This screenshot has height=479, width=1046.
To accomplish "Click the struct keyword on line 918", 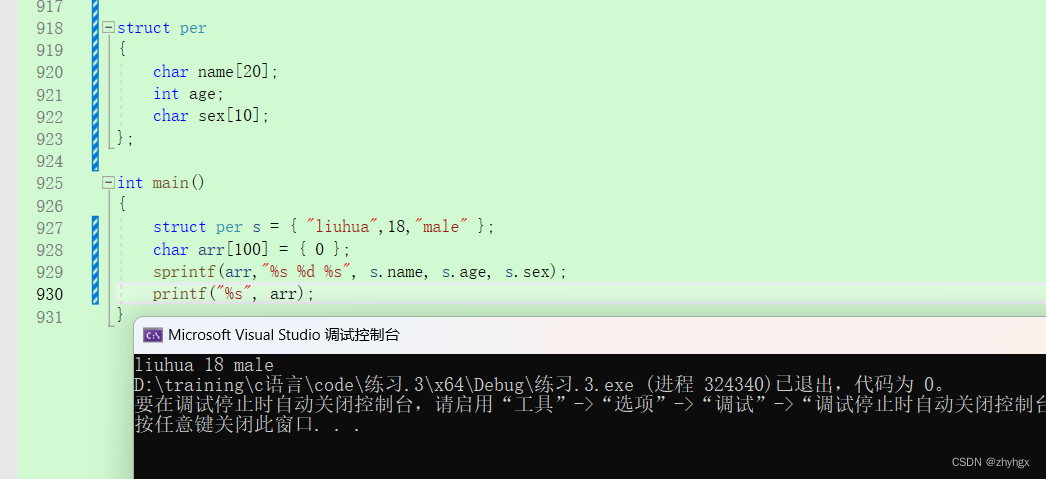I will coord(144,28).
